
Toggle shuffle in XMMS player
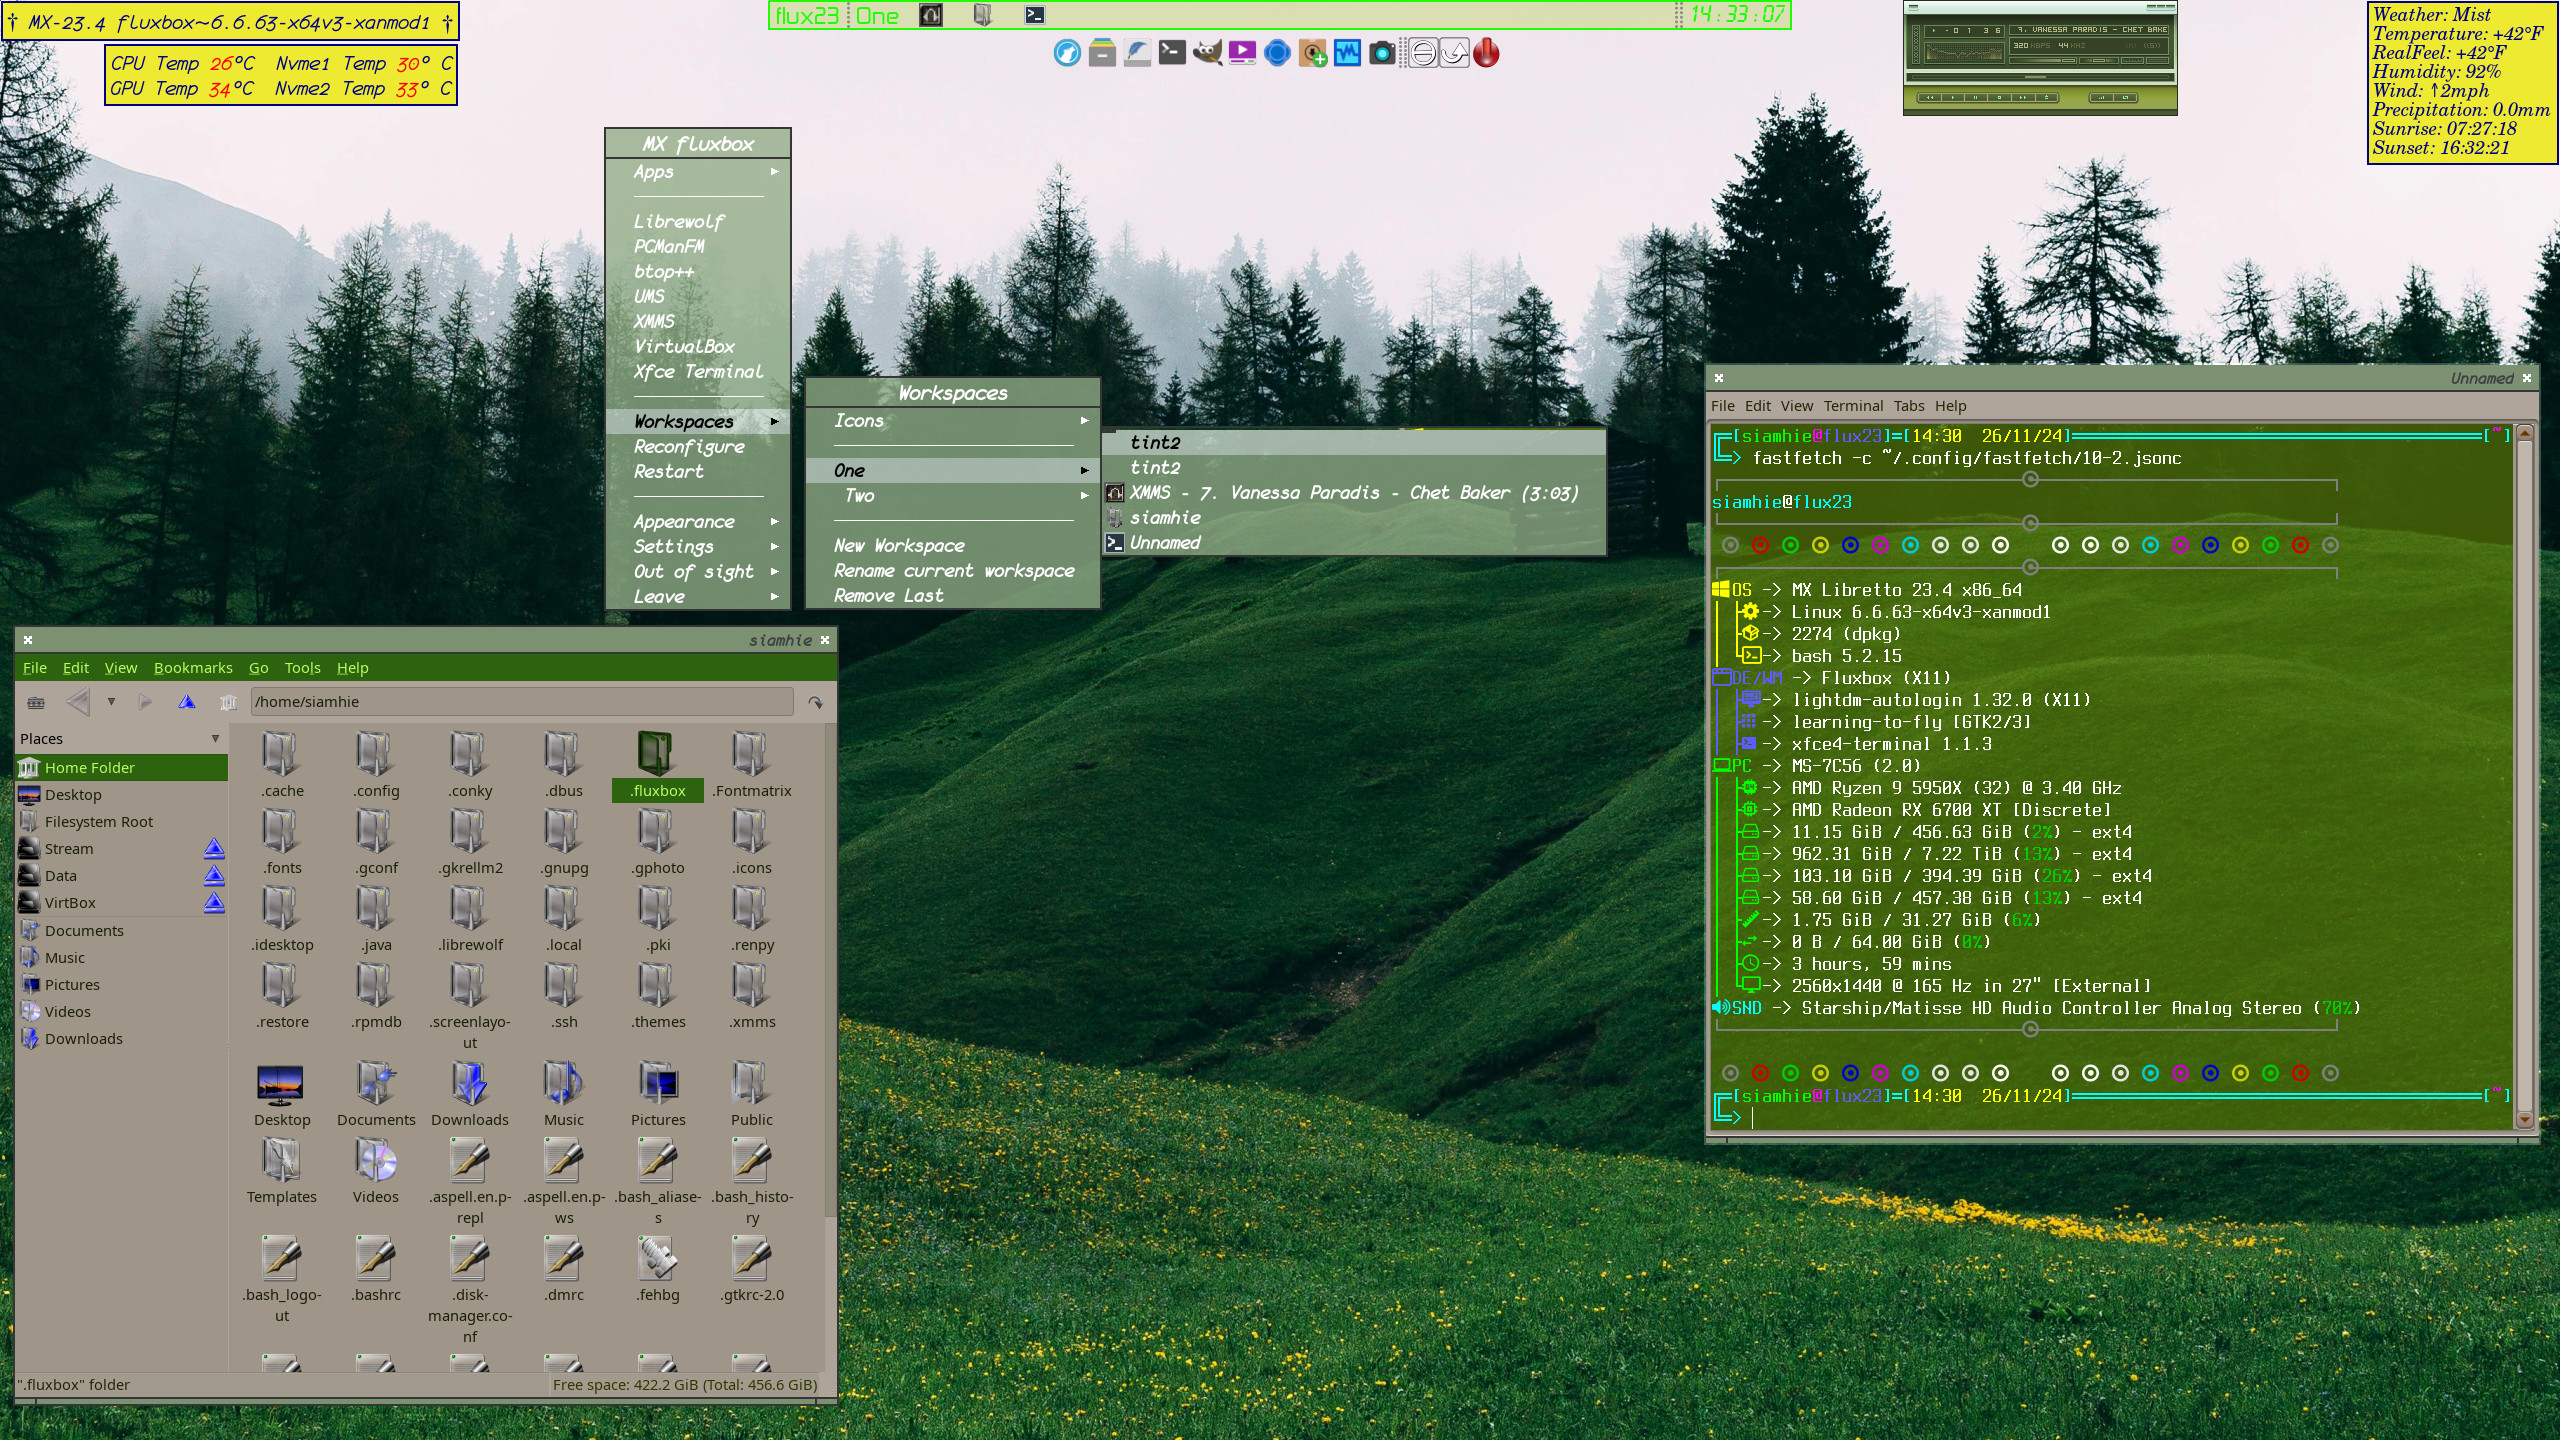[x=2101, y=97]
